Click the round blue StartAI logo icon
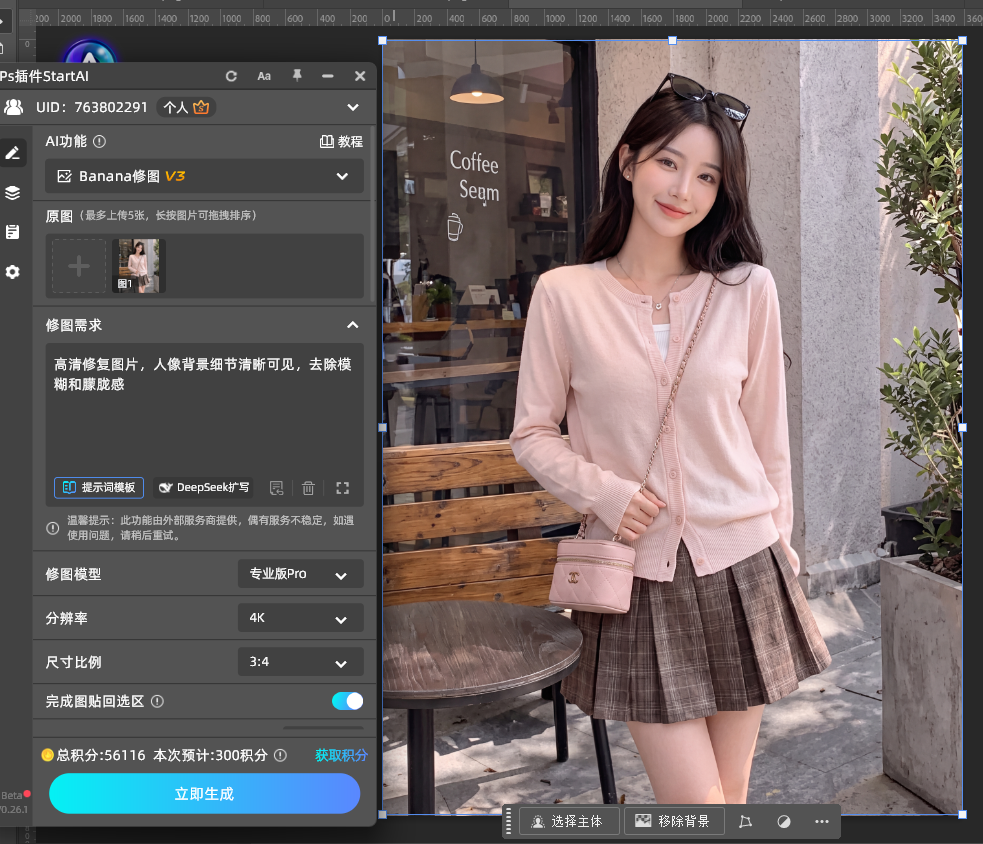Viewport: 983px width, 844px height. tap(90, 53)
